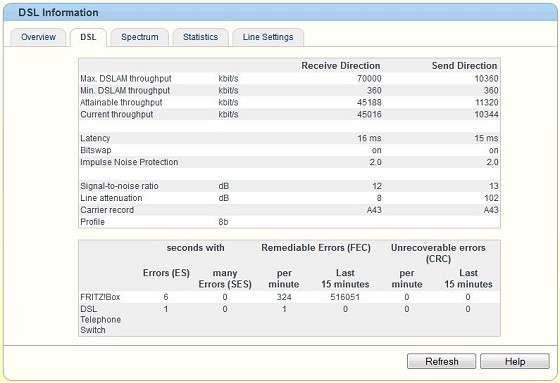Click the Receive Direction column header
The image size is (560, 383).
click(x=341, y=66)
